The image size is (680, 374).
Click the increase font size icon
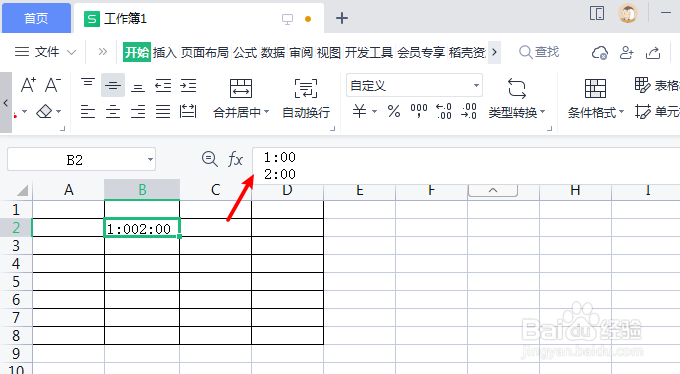pyautogui.click(x=28, y=85)
